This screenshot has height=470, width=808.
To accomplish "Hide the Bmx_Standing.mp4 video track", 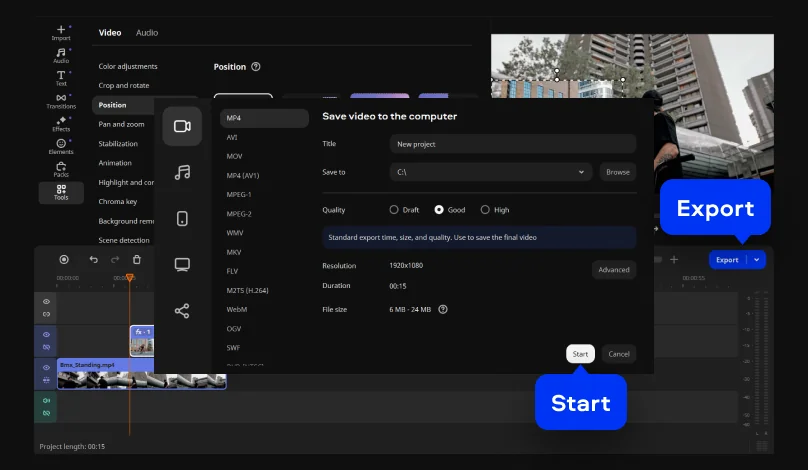I will [x=46, y=368].
